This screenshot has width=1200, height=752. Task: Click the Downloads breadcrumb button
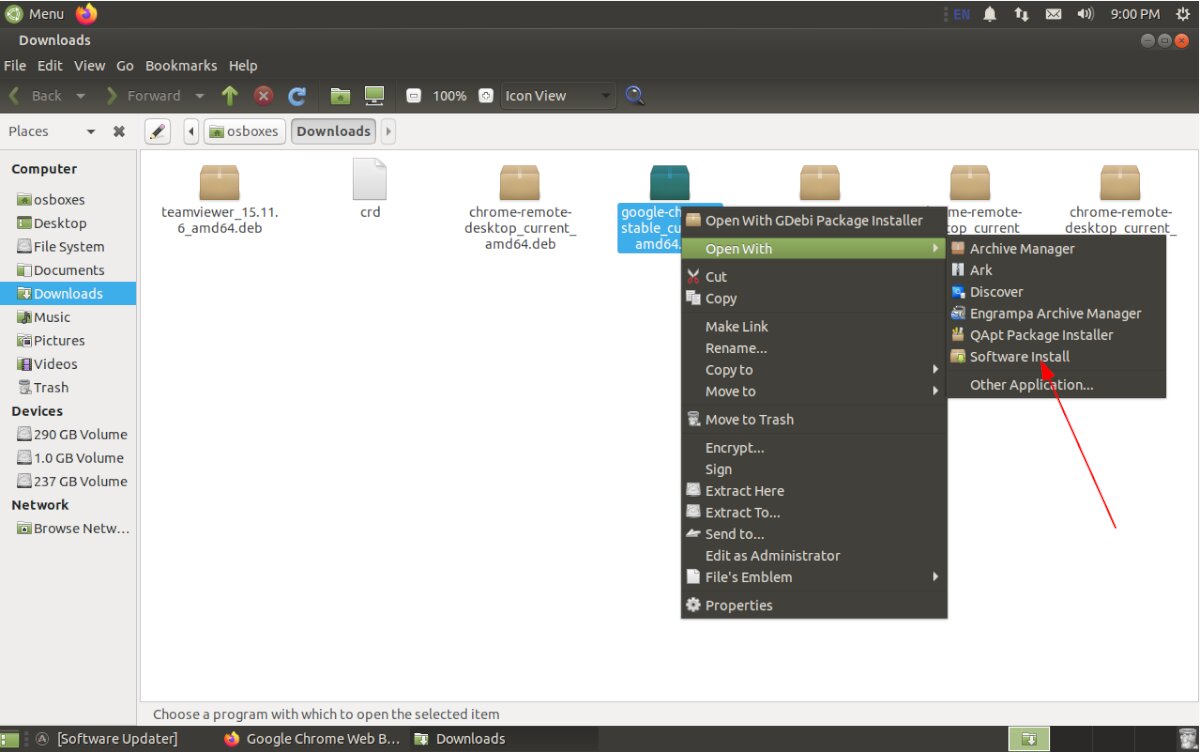click(333, 130)
